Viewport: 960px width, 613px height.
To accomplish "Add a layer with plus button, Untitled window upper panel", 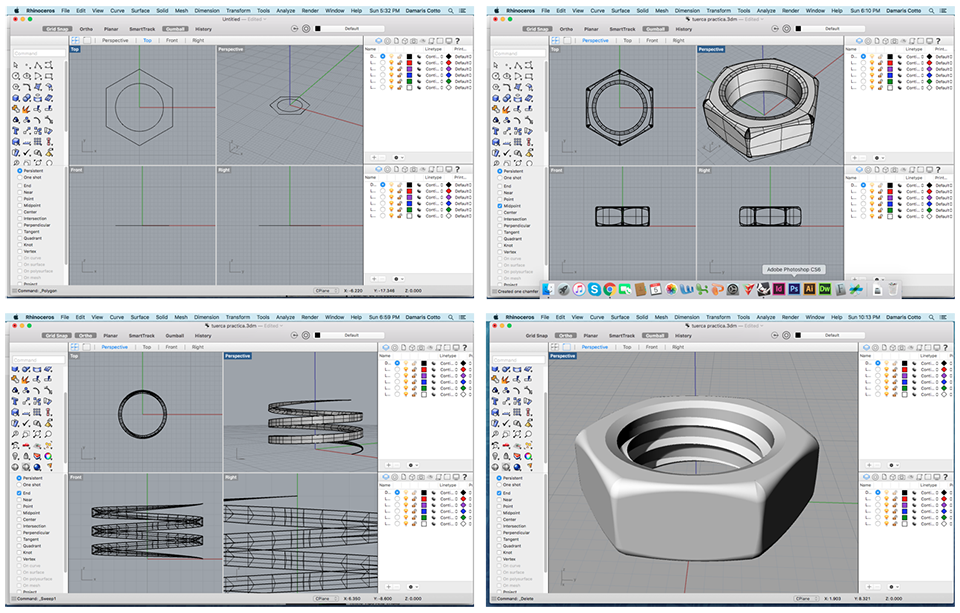I will 374,158.
